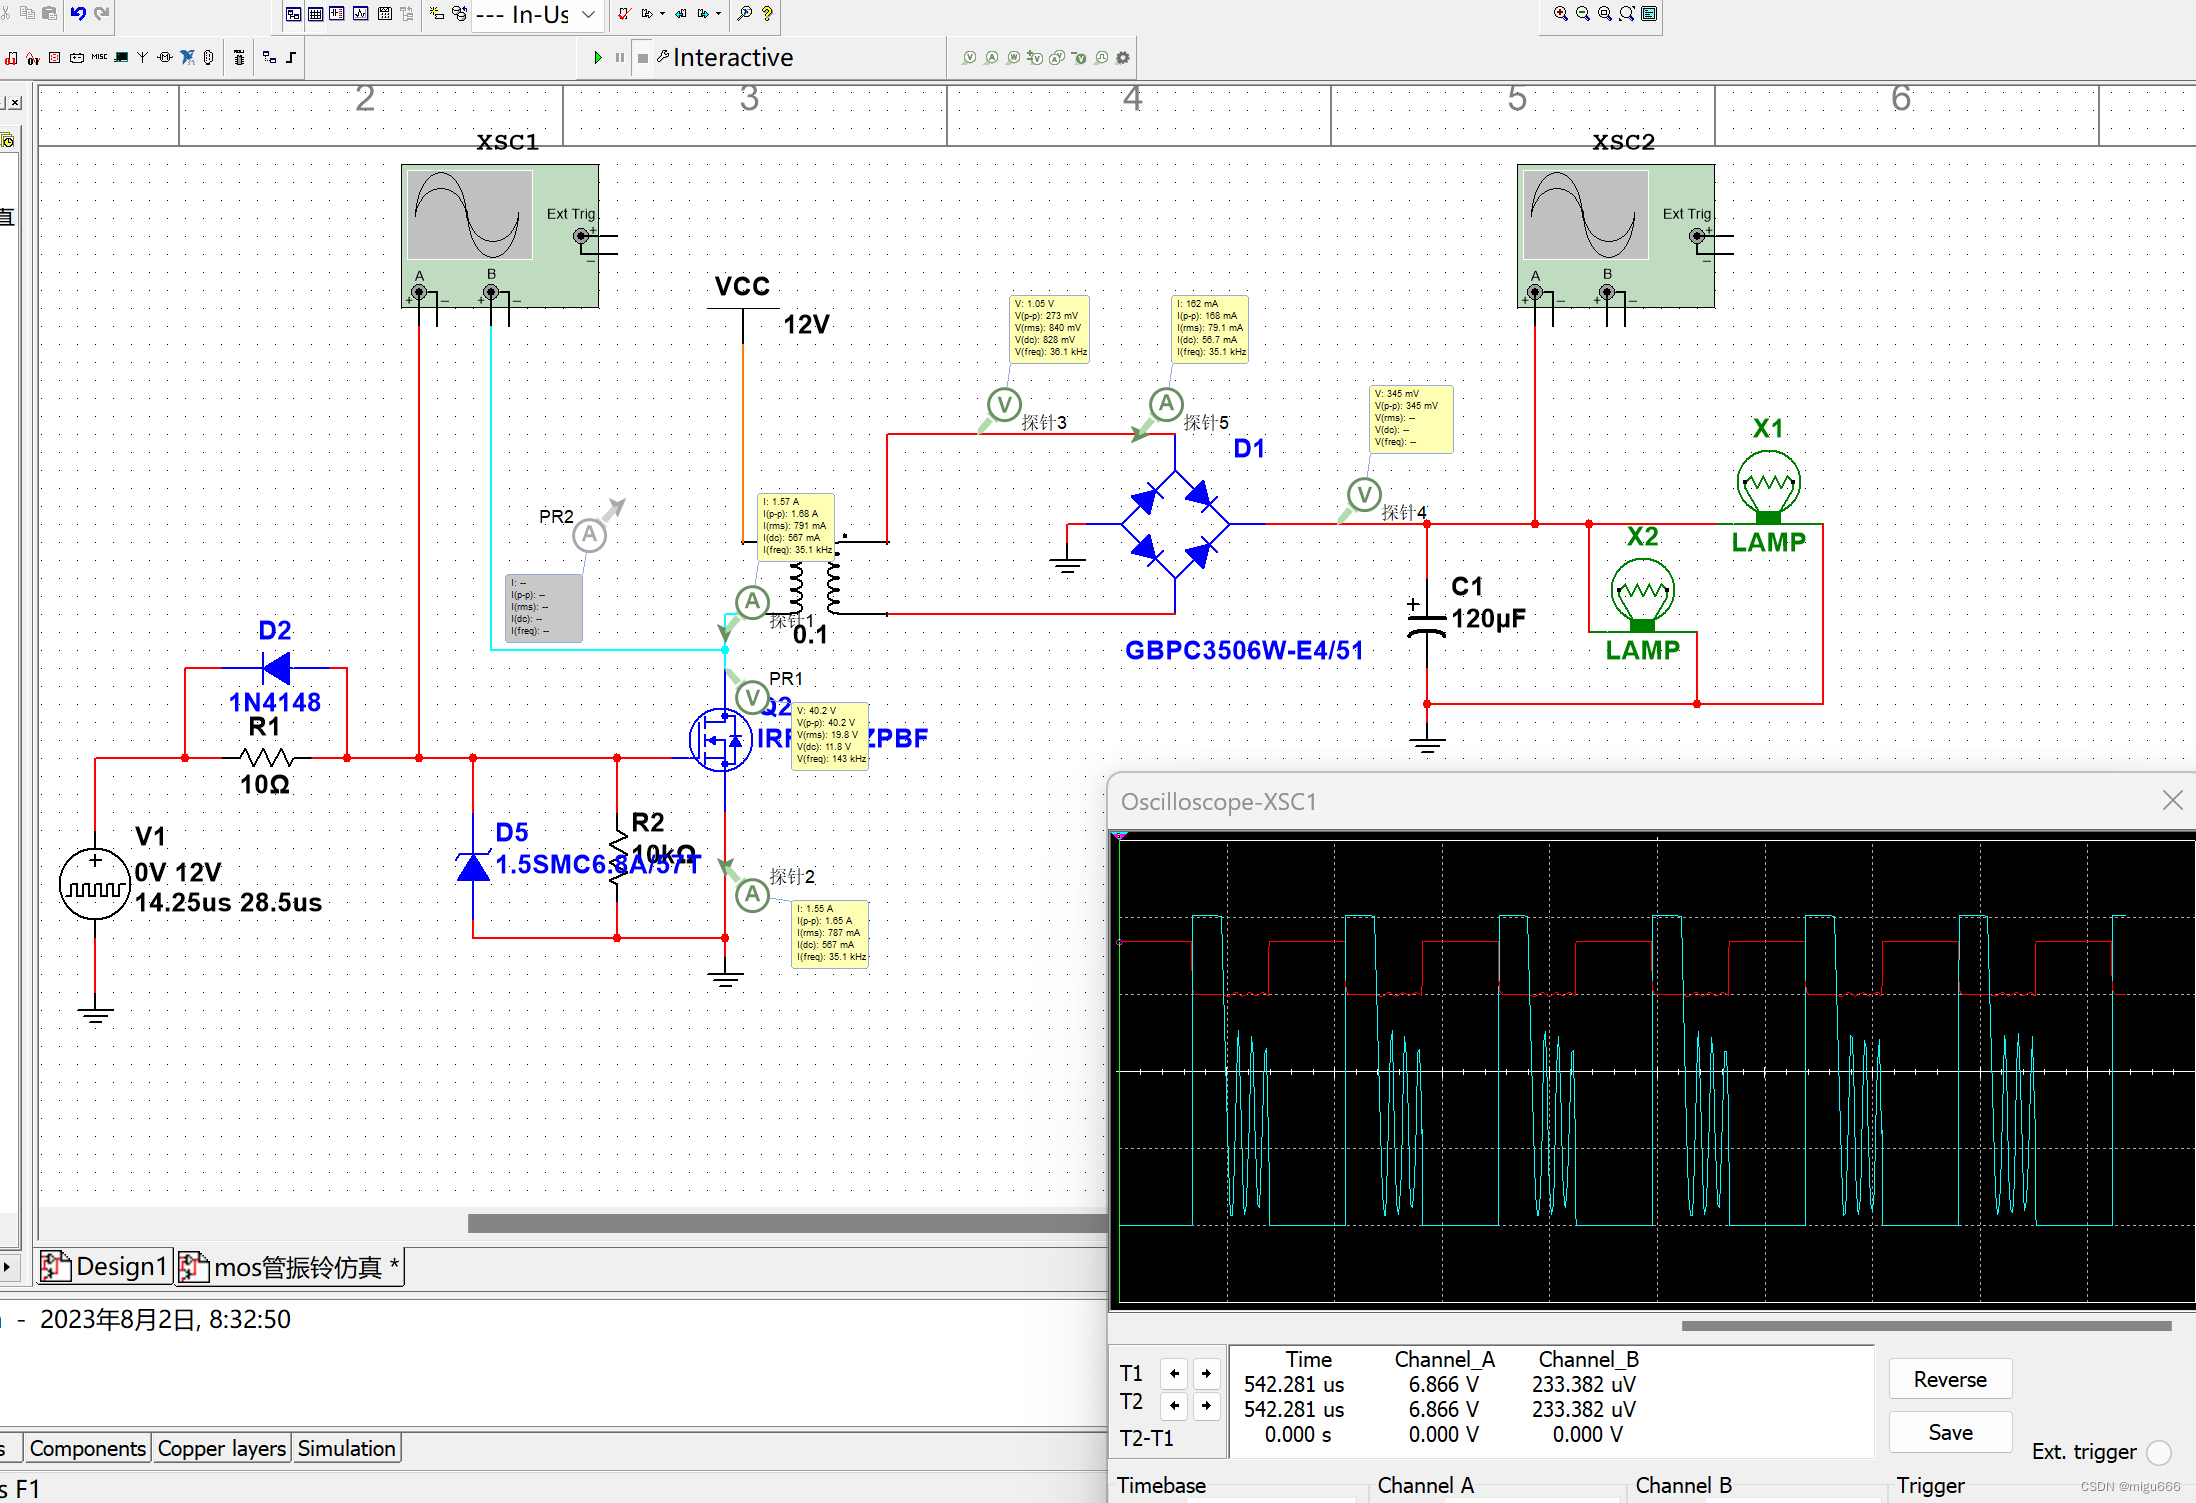Click the oscilloscope horizontal scrollbar

pos(1925,1326)
